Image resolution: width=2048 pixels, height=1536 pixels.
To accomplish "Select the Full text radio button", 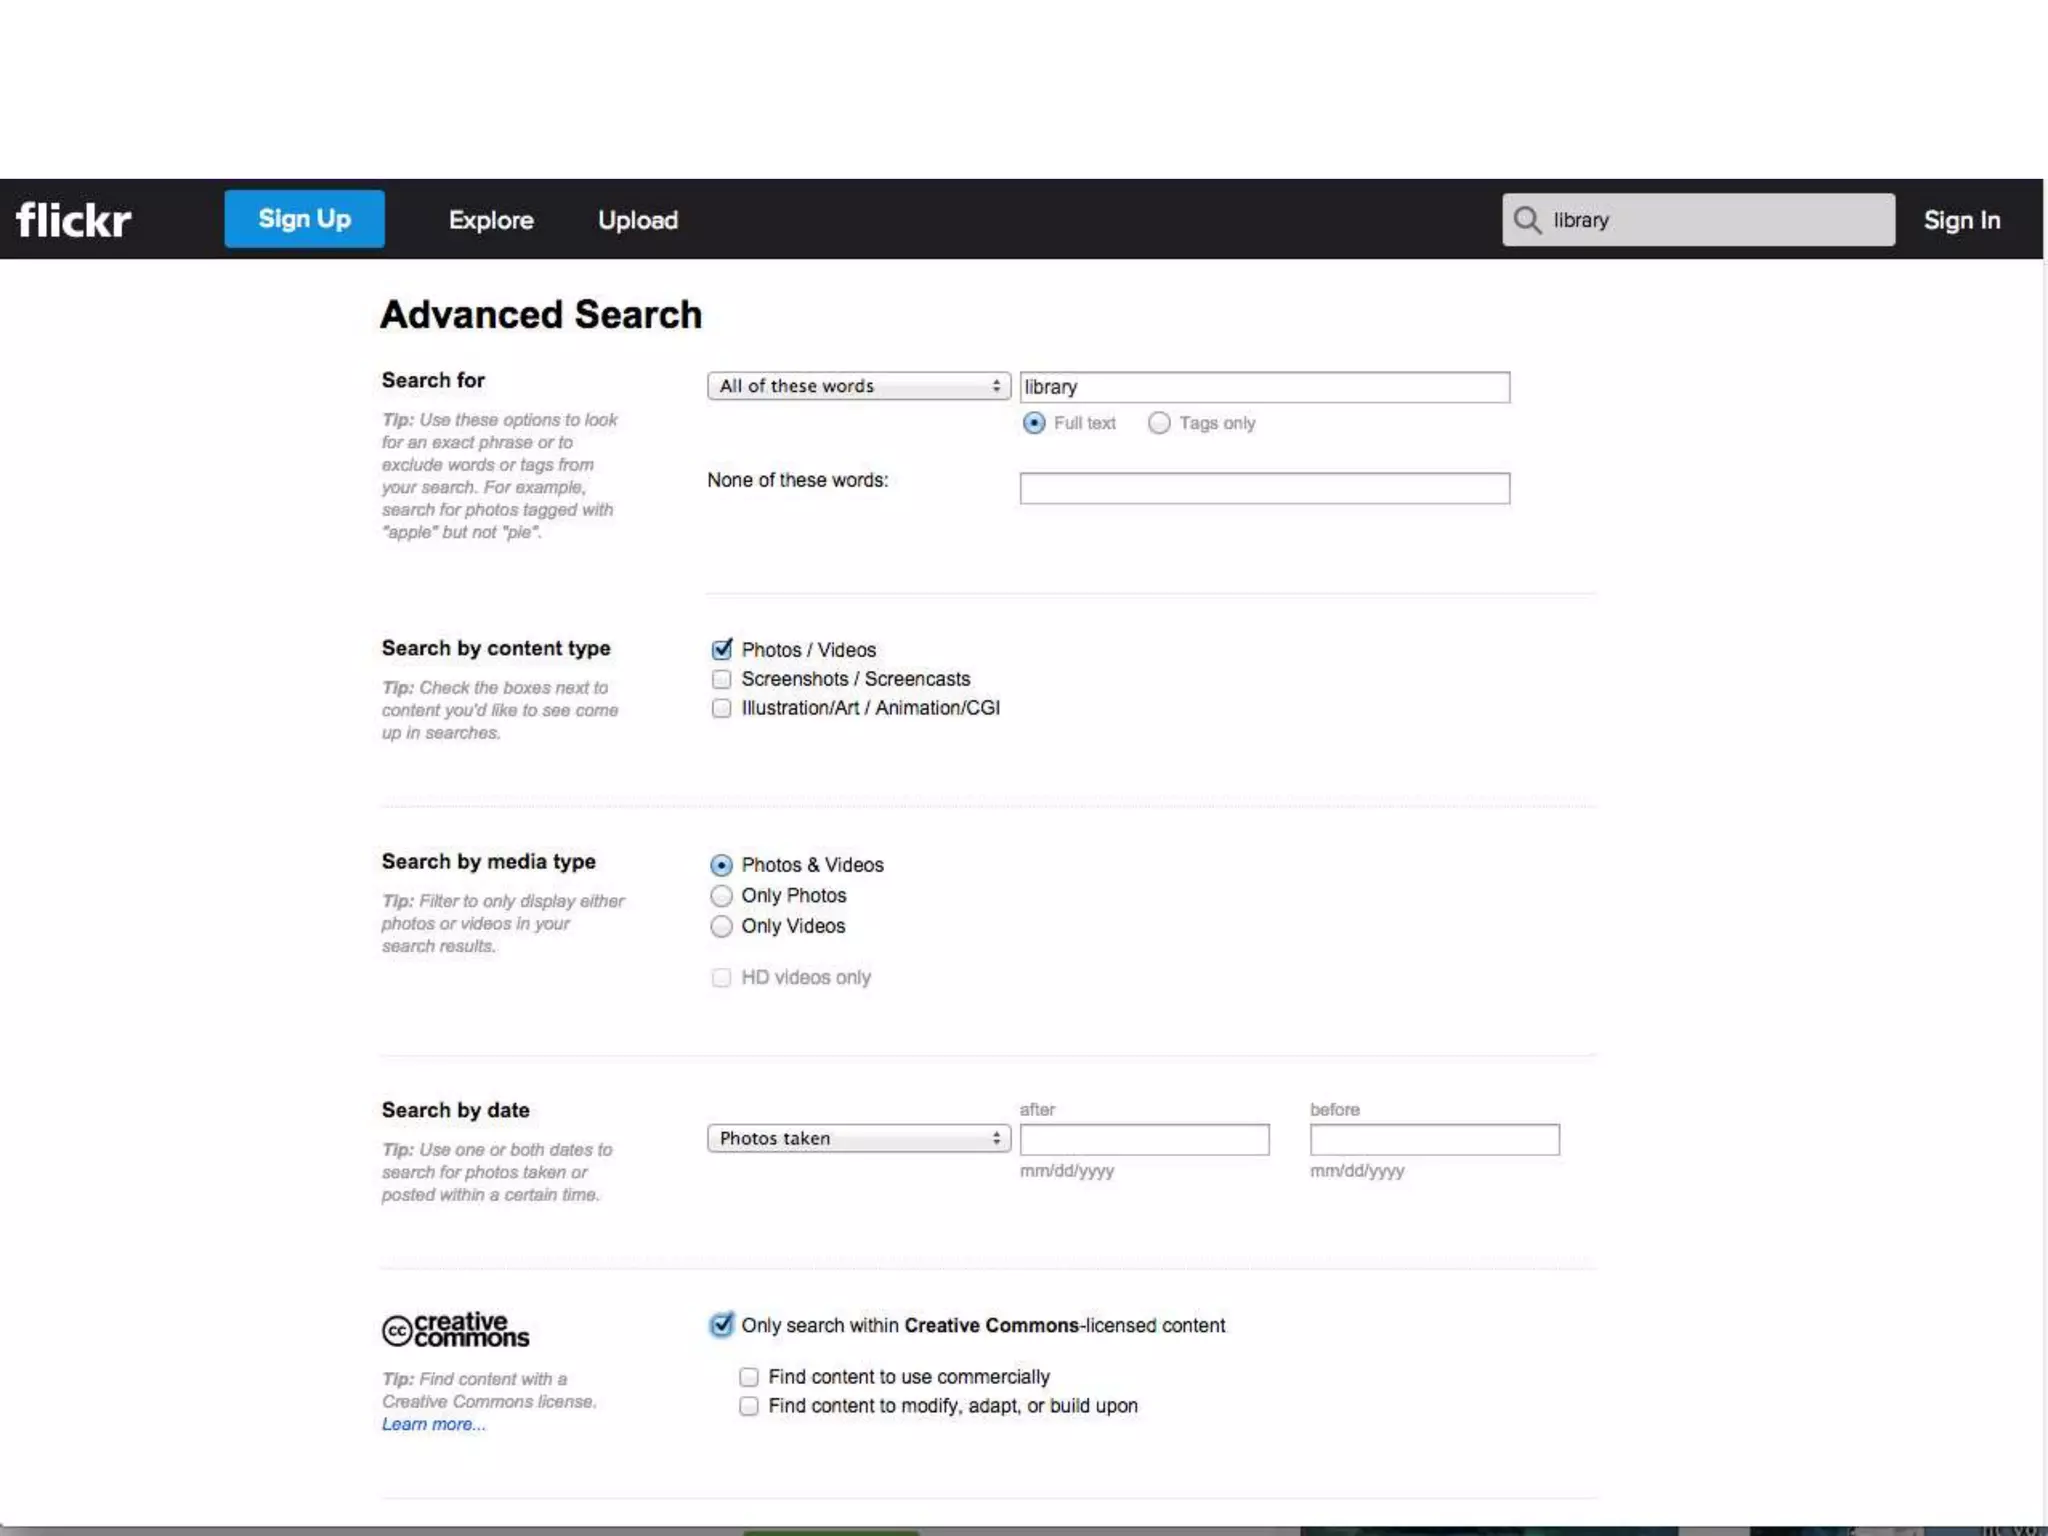I will click(x=1034, y=423).
